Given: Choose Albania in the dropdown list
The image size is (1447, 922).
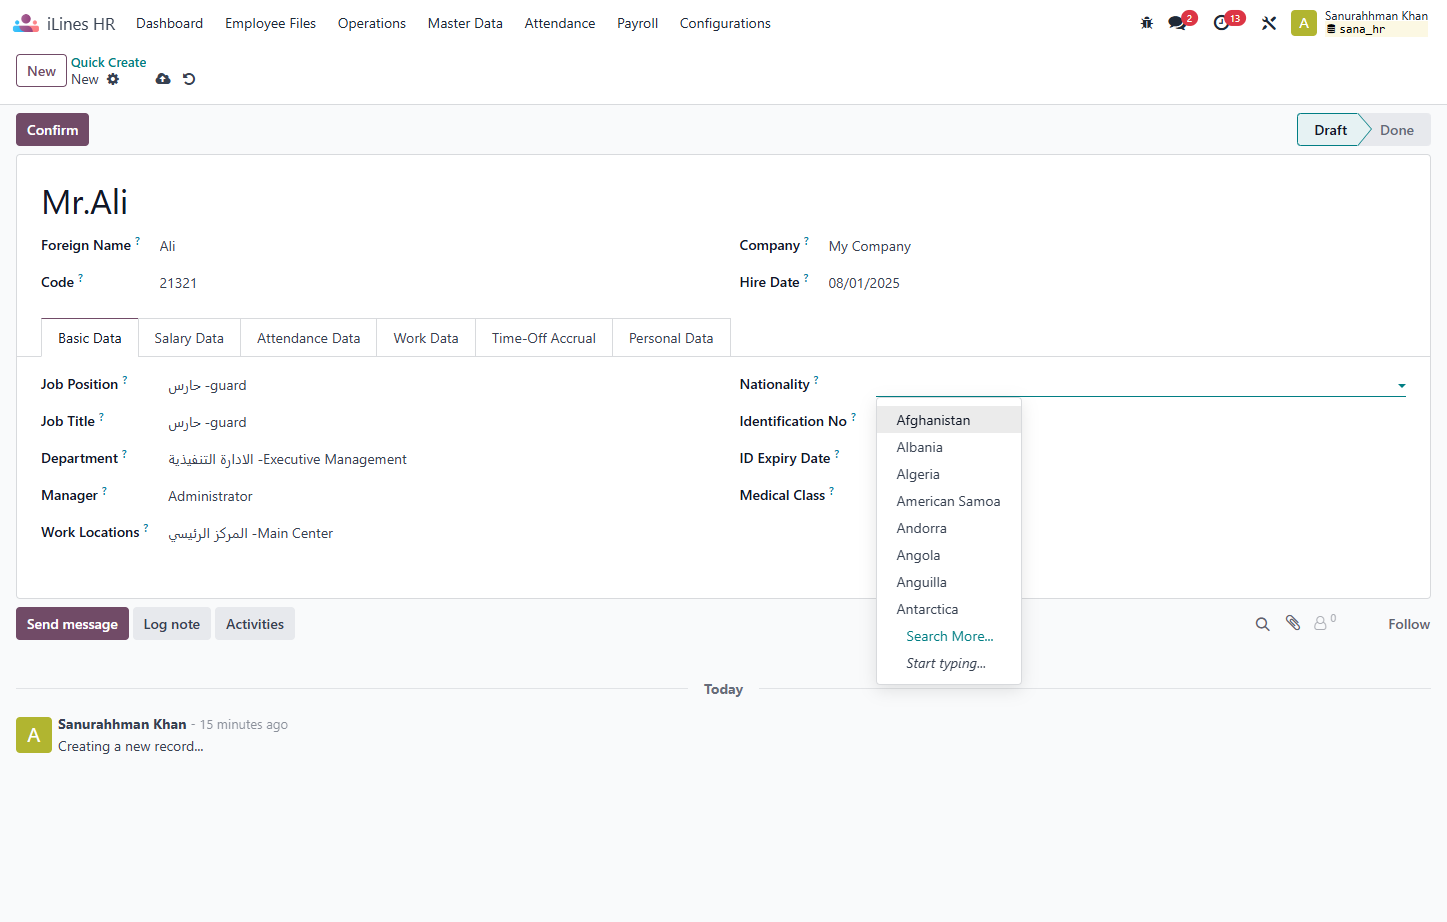Looking at the screenshot, I should point(949,447).
